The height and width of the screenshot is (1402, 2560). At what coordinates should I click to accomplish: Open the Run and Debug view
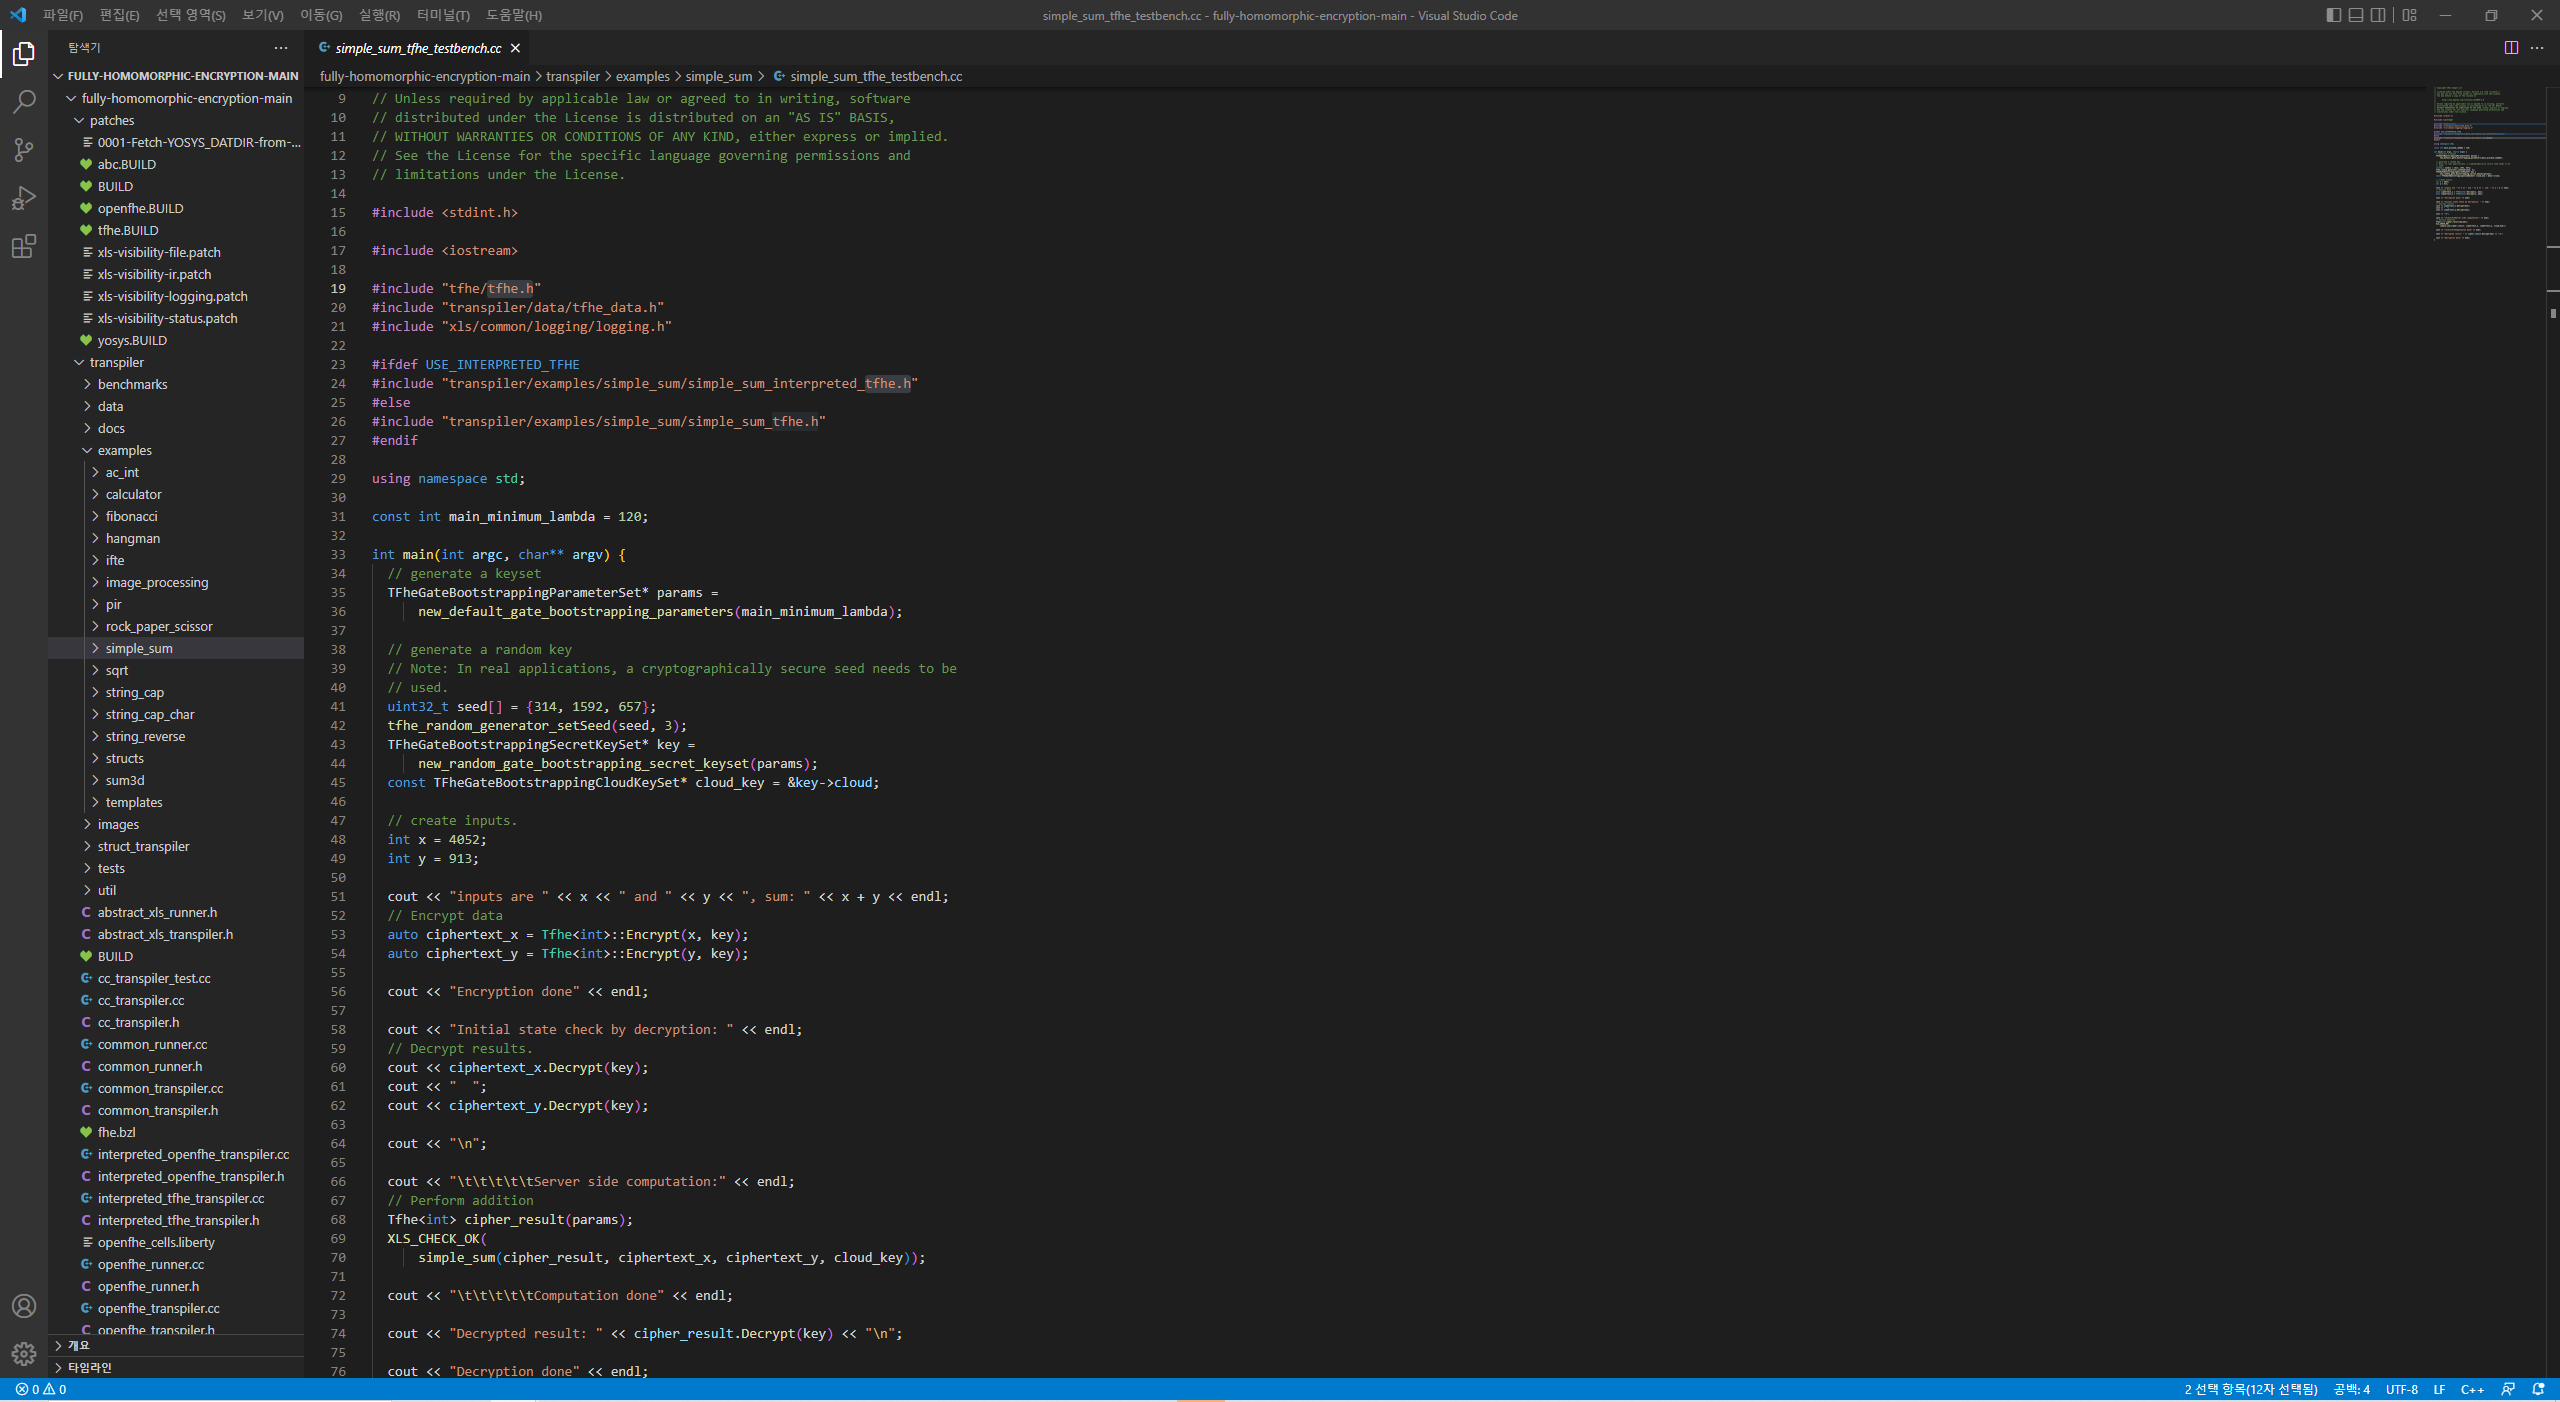point(24,198)
